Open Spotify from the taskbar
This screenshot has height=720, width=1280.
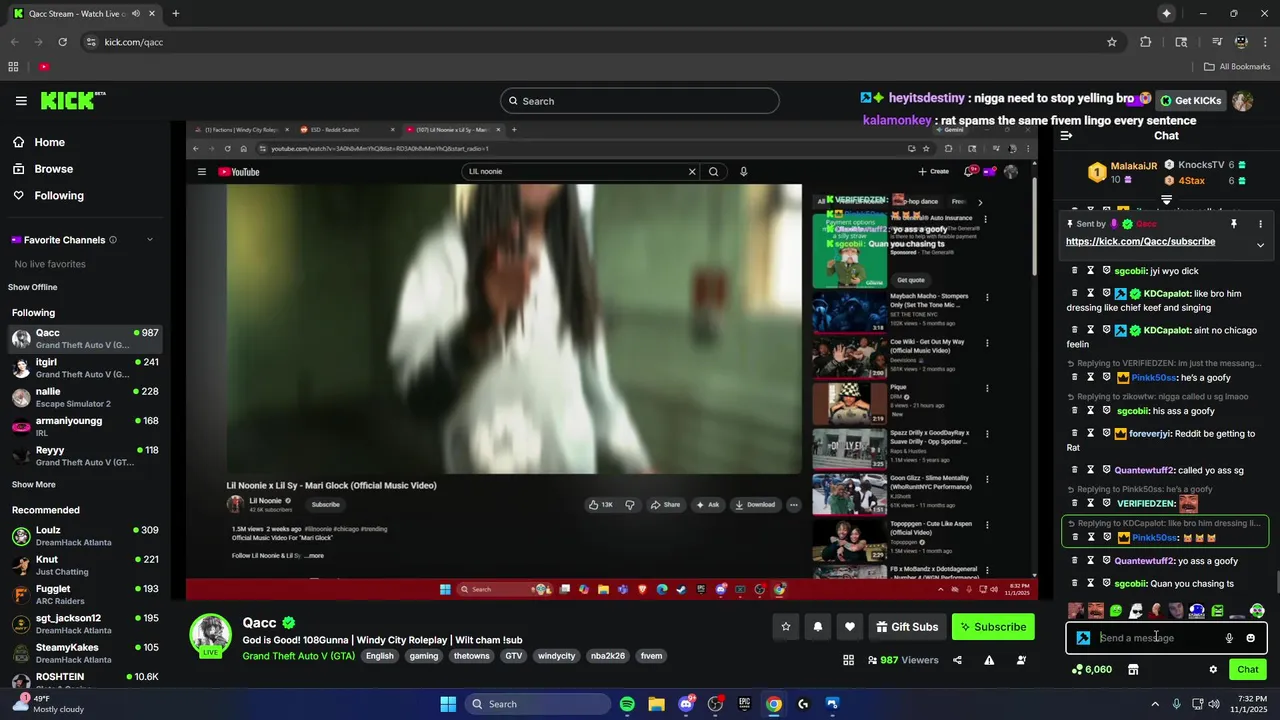pyautogui.click(x=627, y=704)
